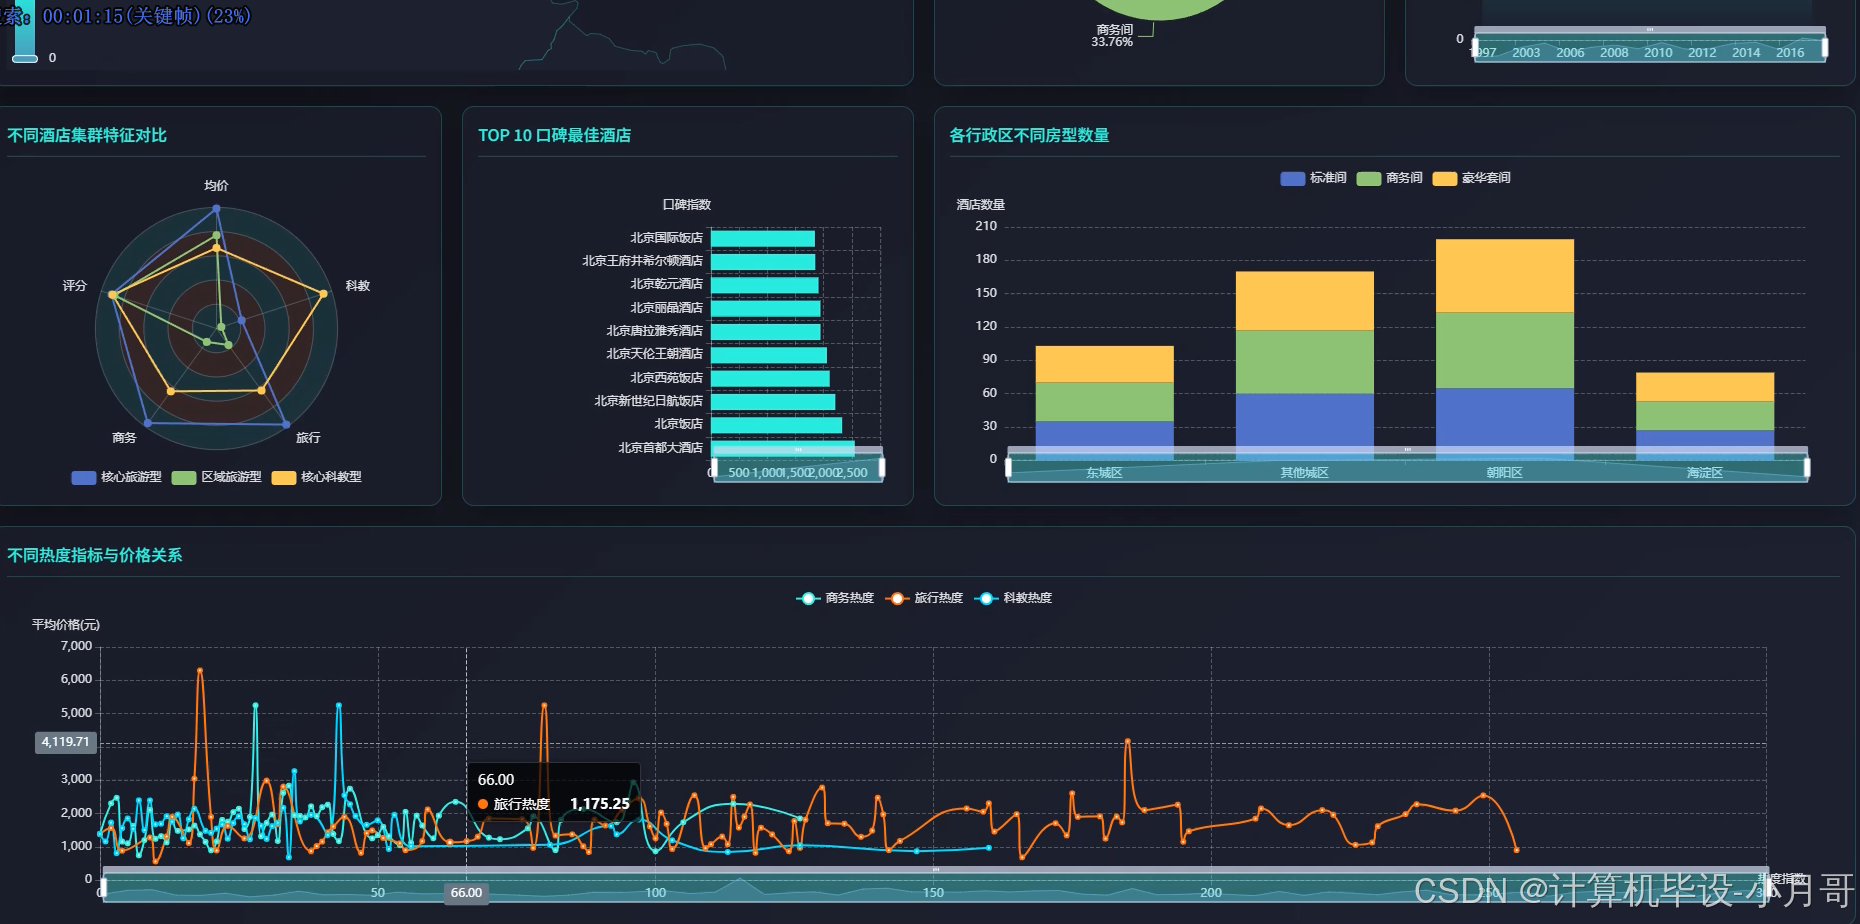Click the 商务间 33.76% pie label
1860x924 pixels.
1113,36
